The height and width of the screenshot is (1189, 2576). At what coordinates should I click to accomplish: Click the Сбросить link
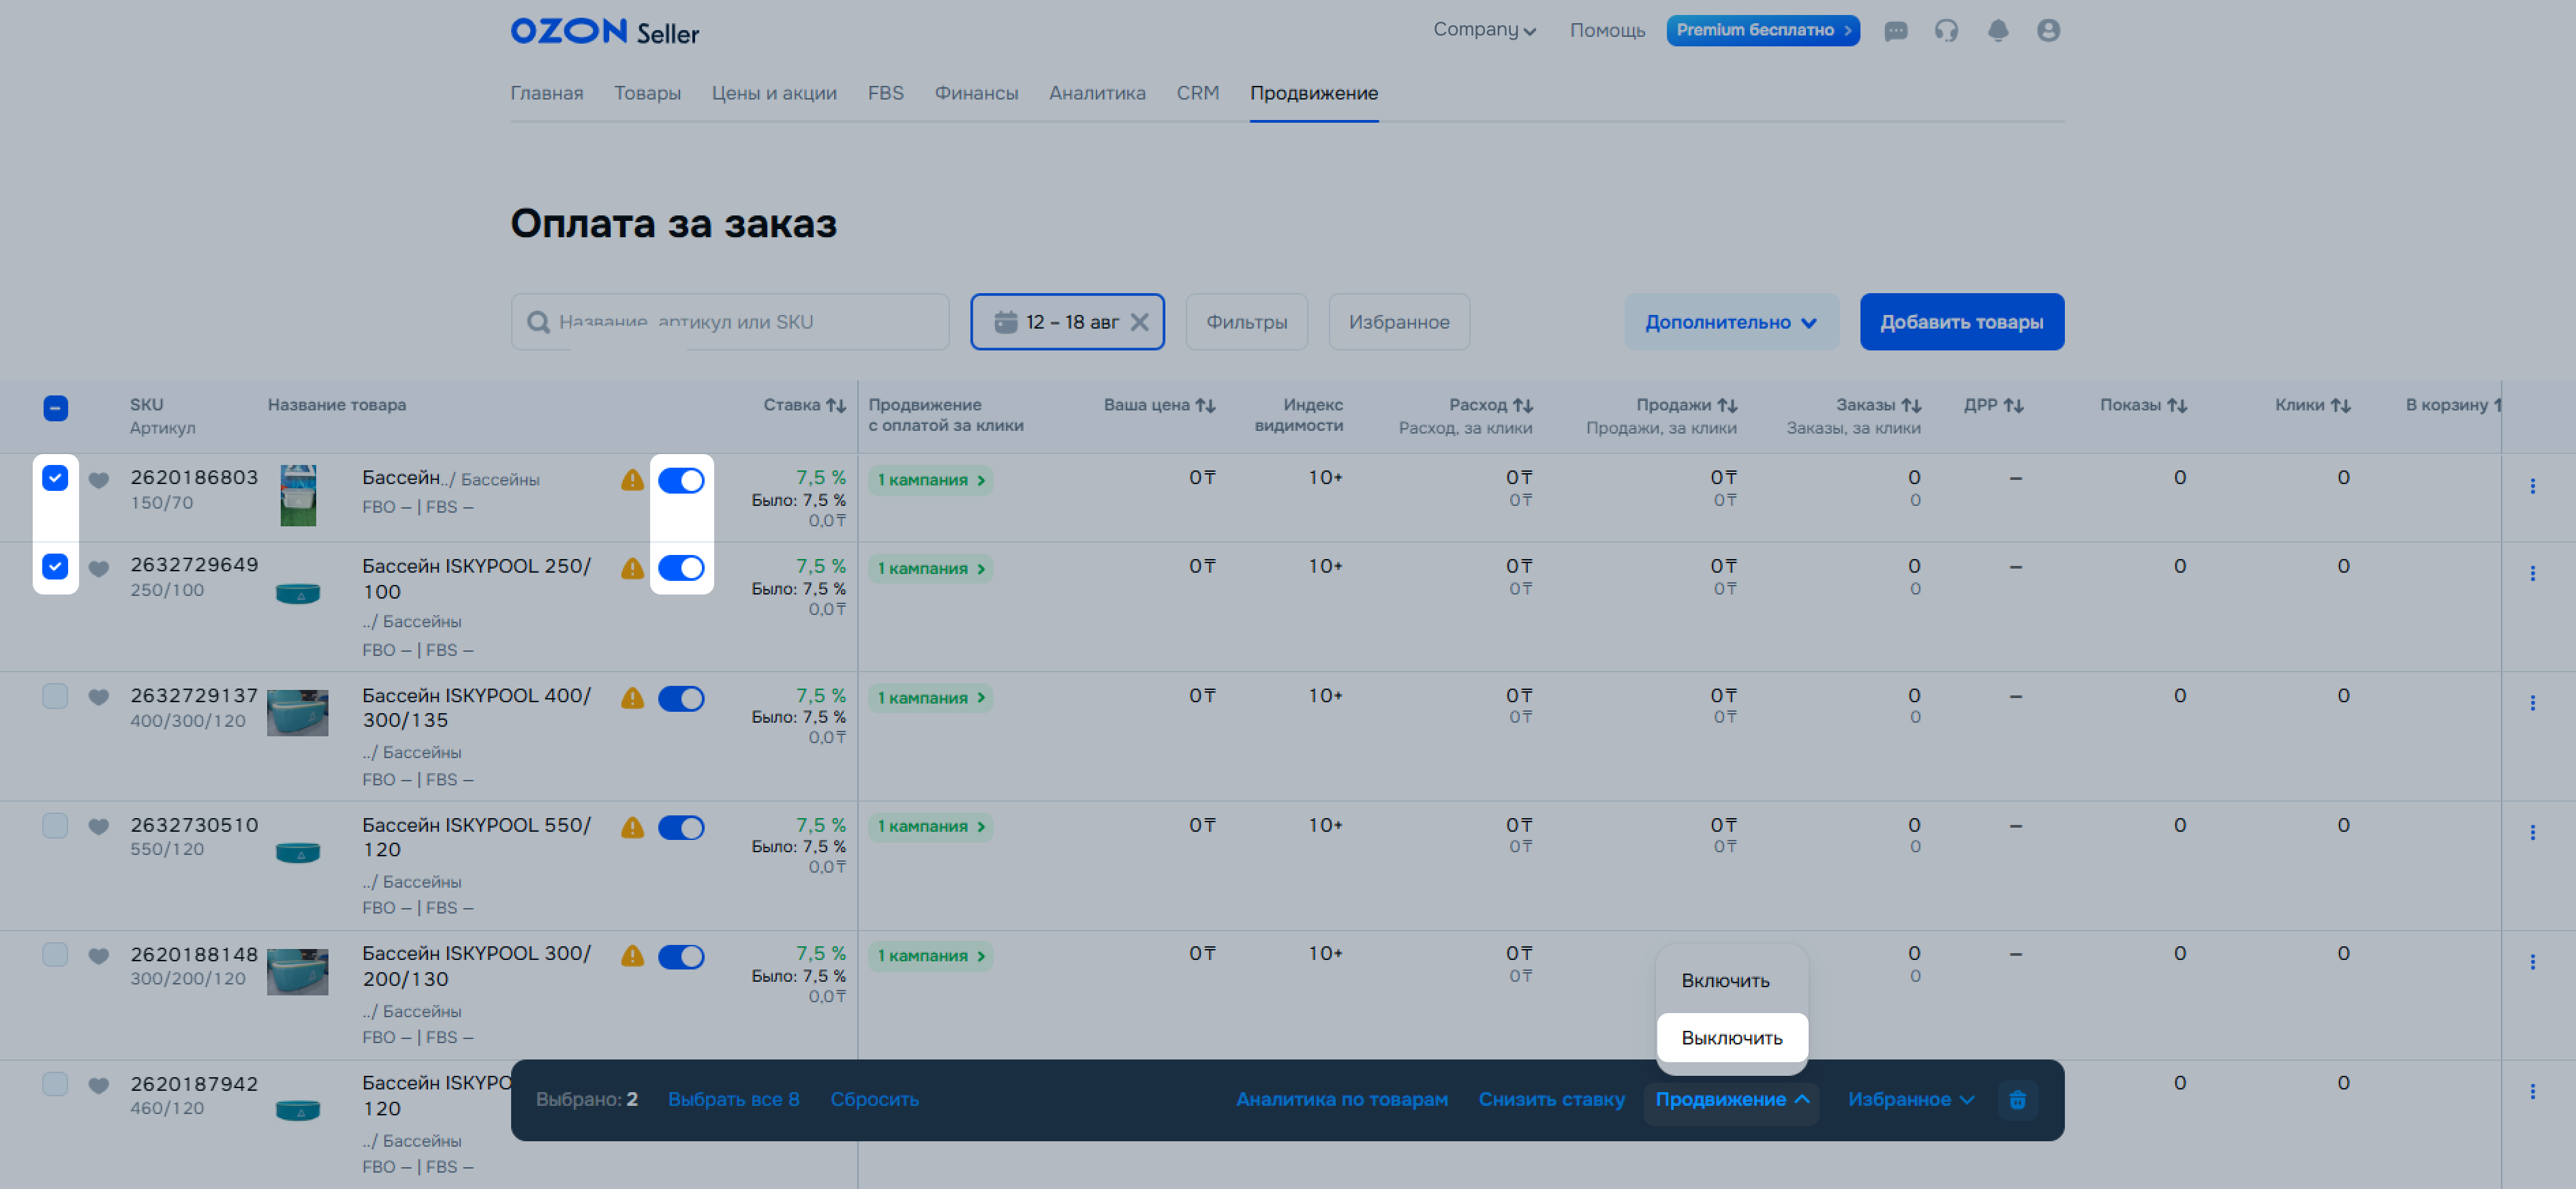(x=874, y=1100)
